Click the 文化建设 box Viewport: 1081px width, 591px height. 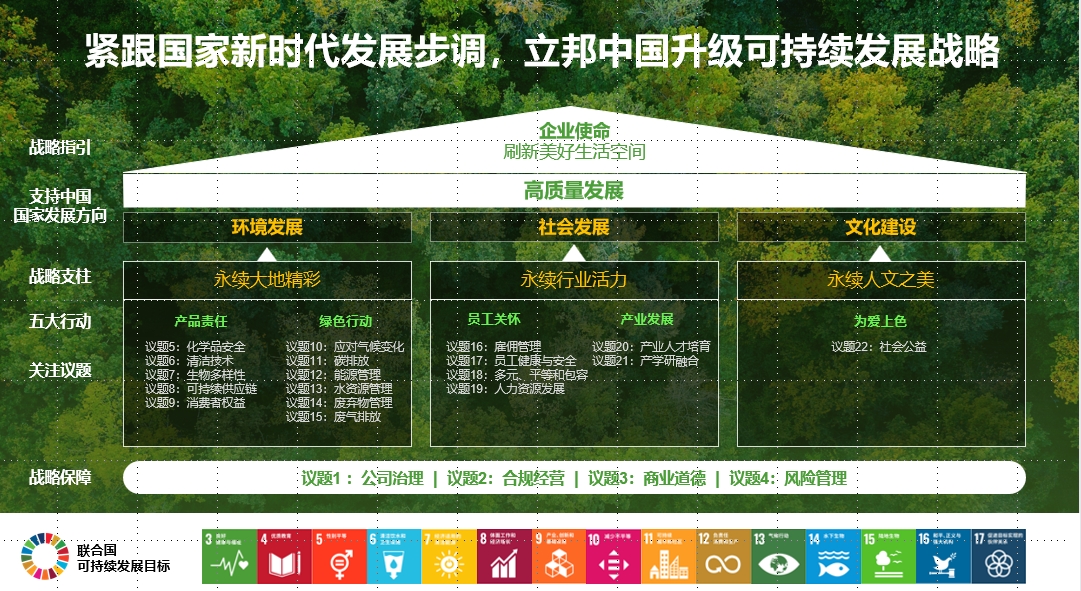tap(881, 227)
